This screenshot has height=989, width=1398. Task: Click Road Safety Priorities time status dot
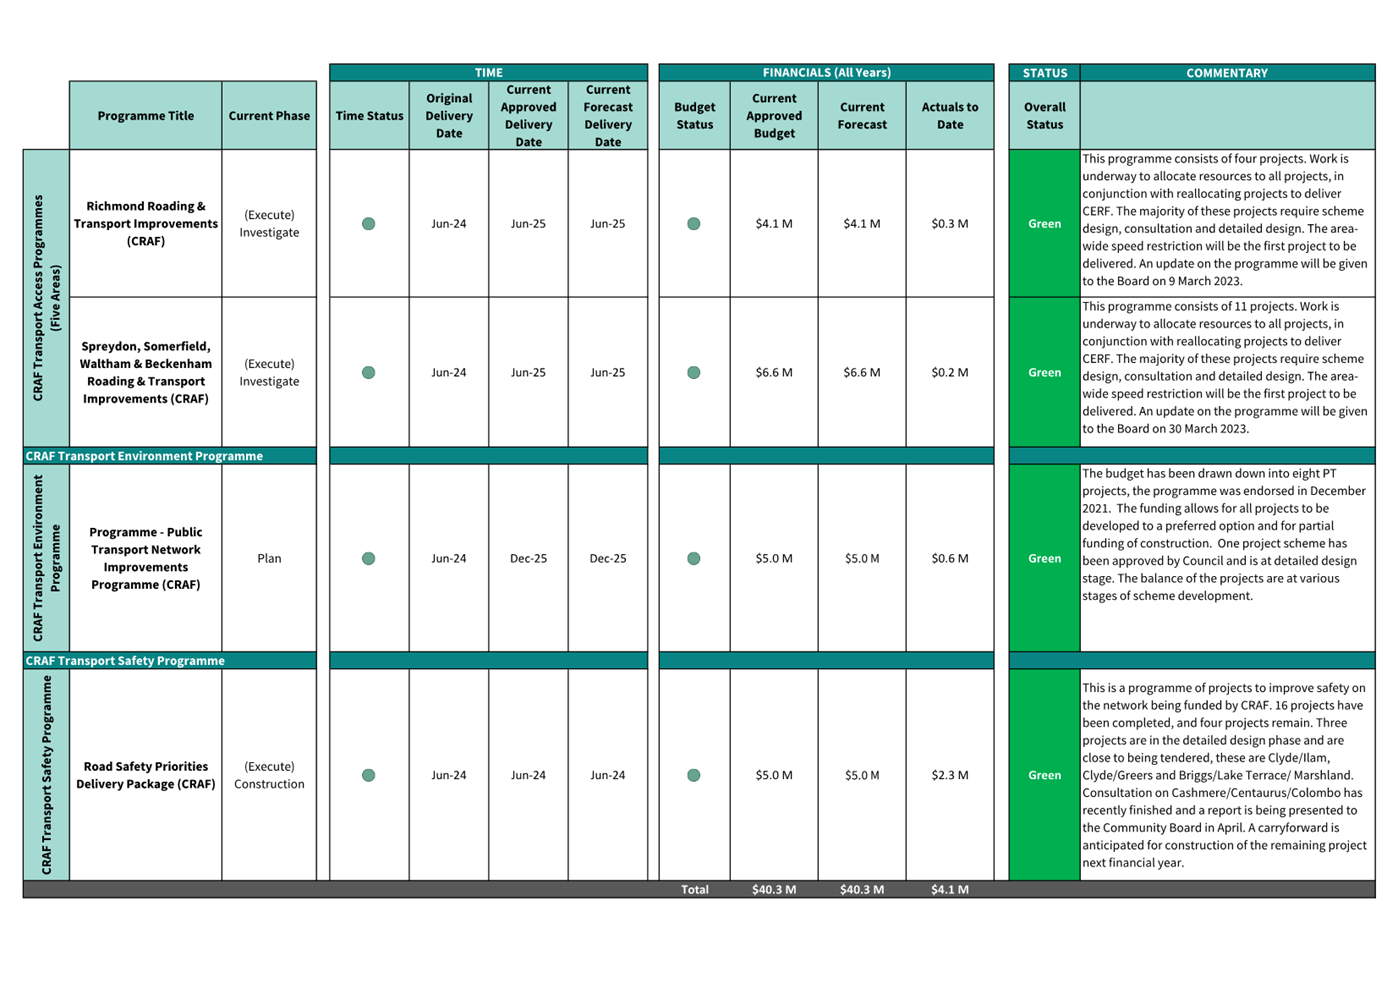369,775
